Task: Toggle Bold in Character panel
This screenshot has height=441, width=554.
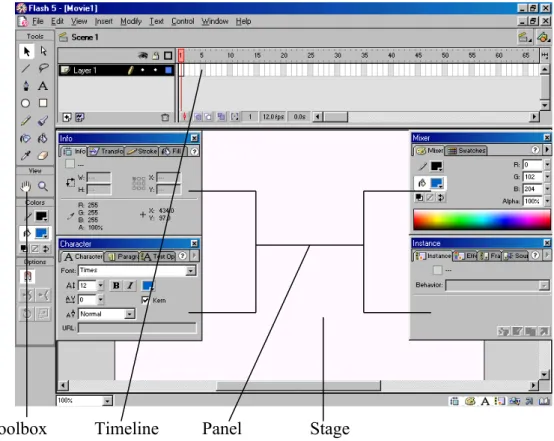Action: pyautogui.click(x=116, y=286)
